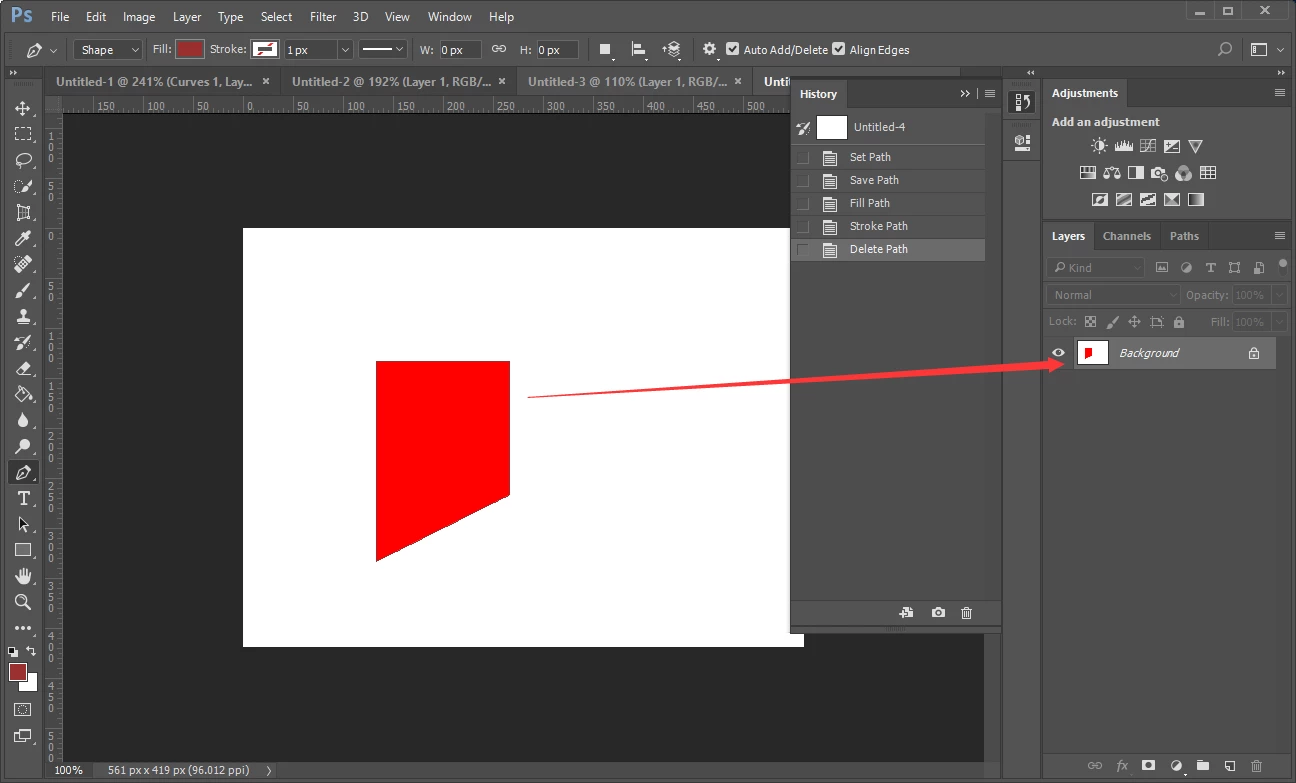
Task: Open path operations icon in options bar
Action: (605, 49)
